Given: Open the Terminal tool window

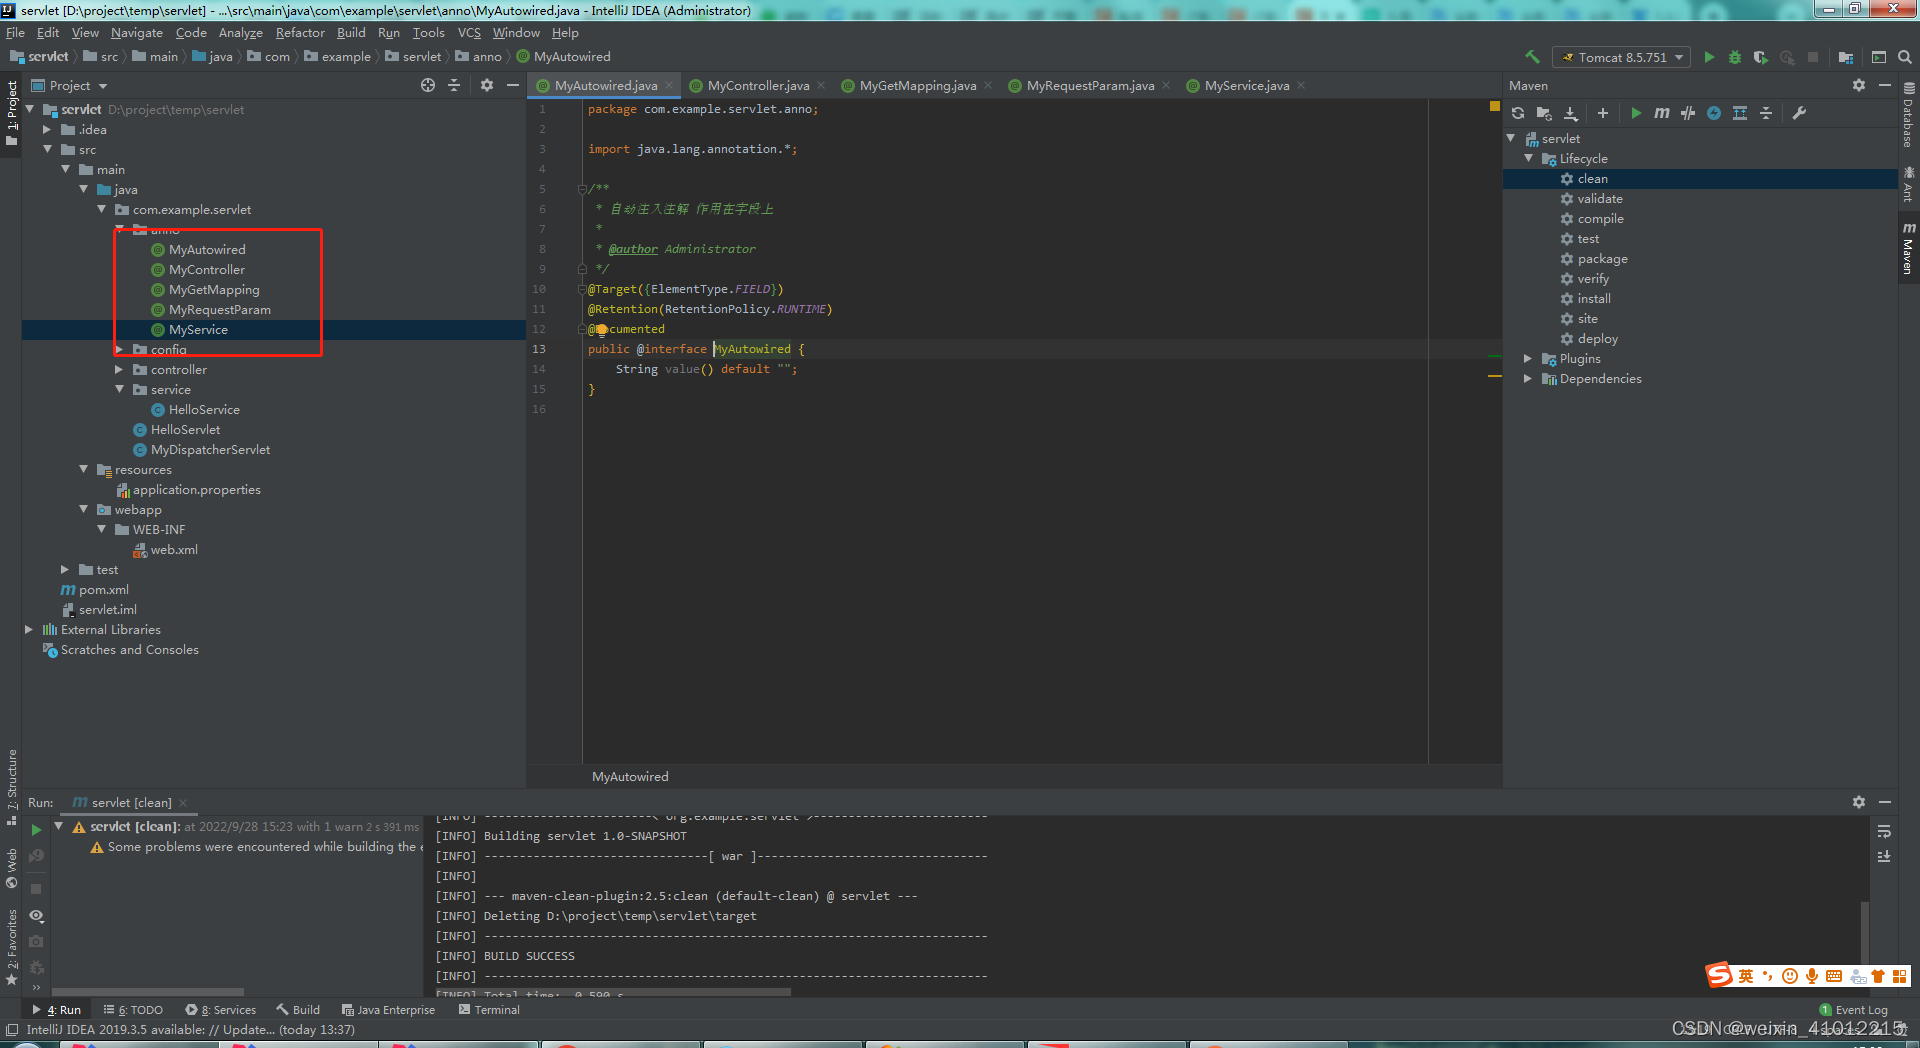Looking at the screenshot, I should pyautogui.click(x=489, y=1009).
